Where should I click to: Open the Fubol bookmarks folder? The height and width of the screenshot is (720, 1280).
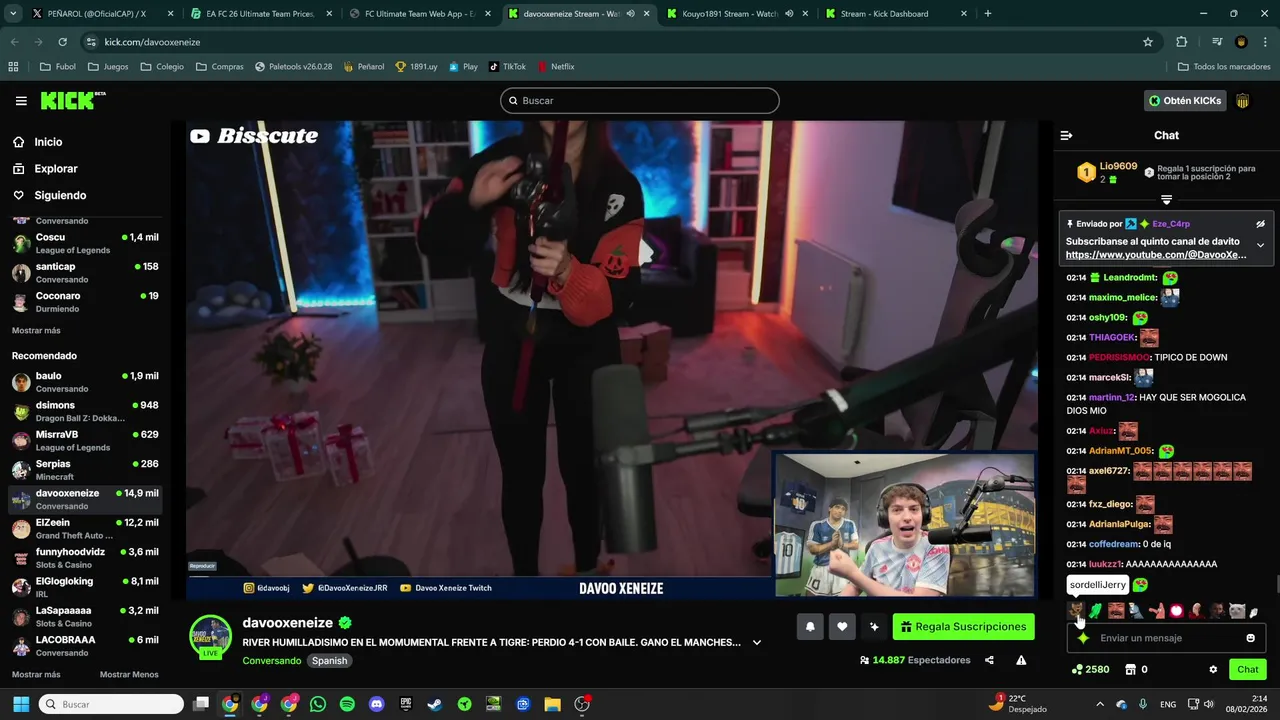coord(58,67)
